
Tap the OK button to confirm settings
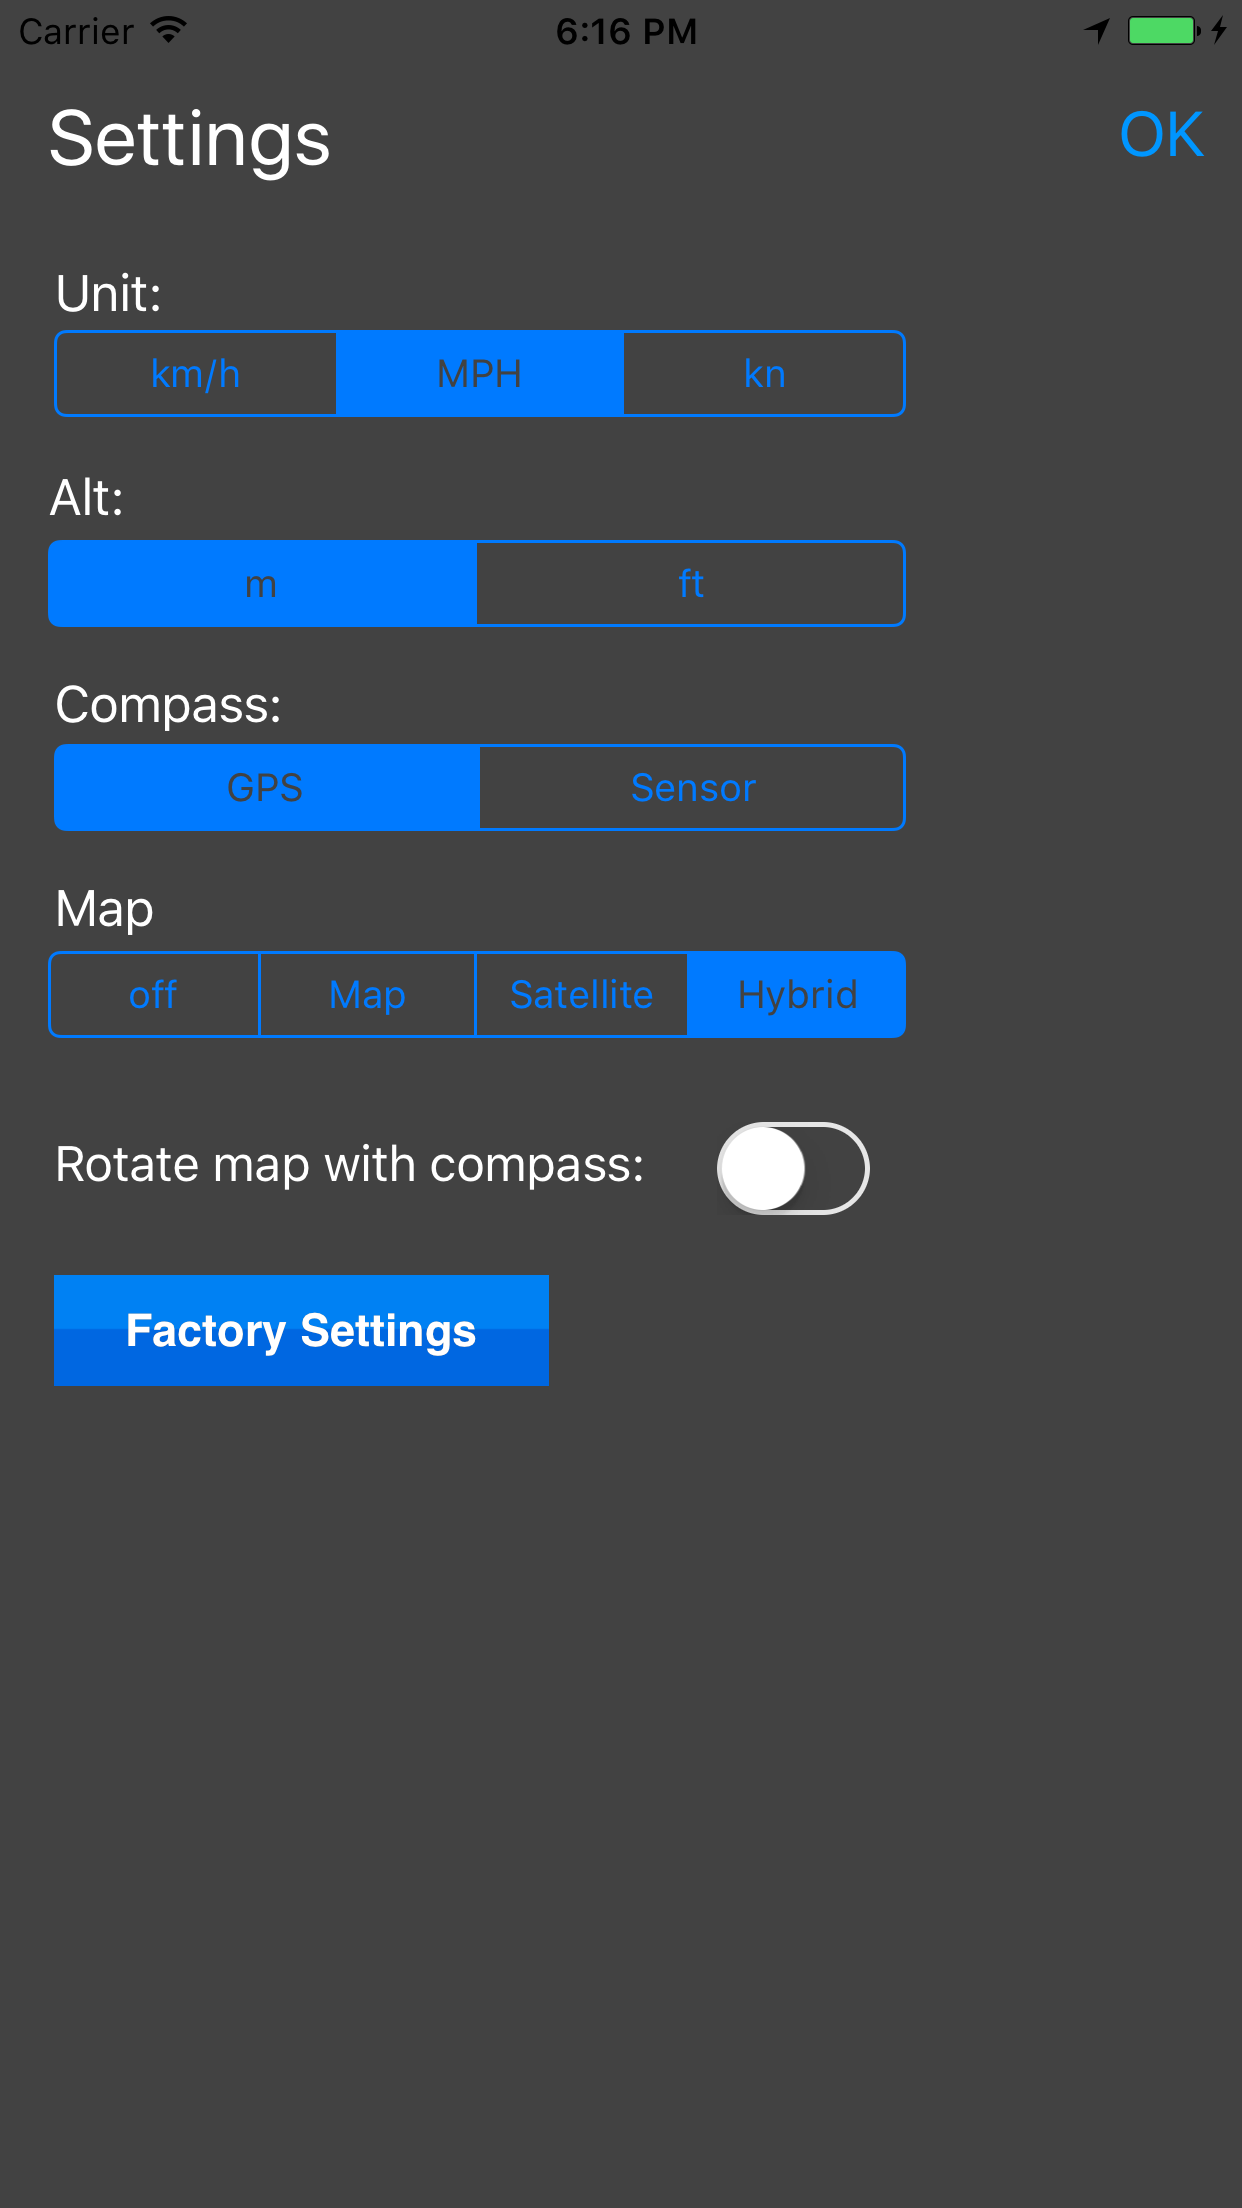(1160, 135)
